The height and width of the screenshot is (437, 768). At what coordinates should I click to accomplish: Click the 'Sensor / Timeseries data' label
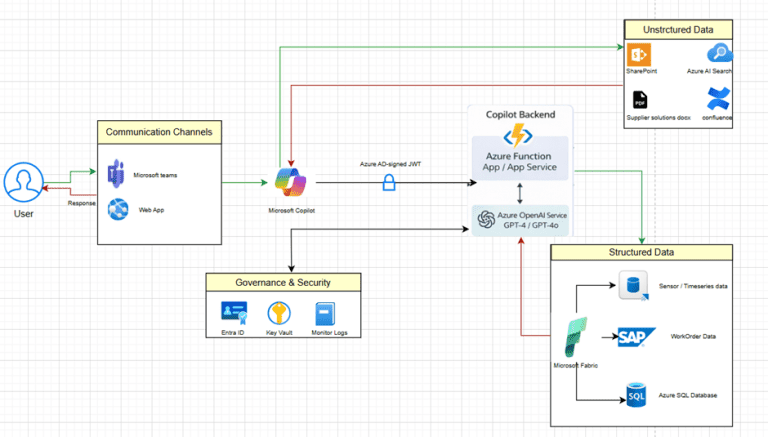[x=693, y=286]
